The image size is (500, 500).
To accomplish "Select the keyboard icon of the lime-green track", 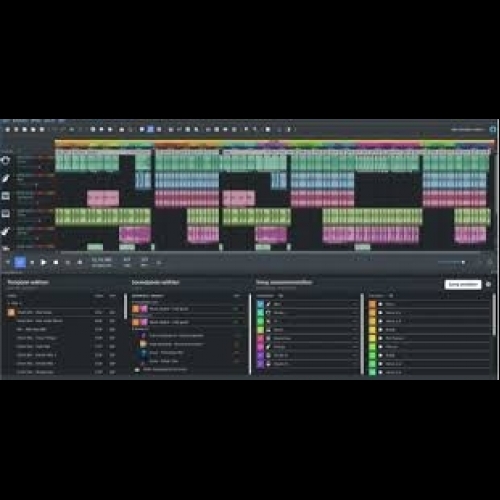I will pyautogui.click(x=5, y=213).
